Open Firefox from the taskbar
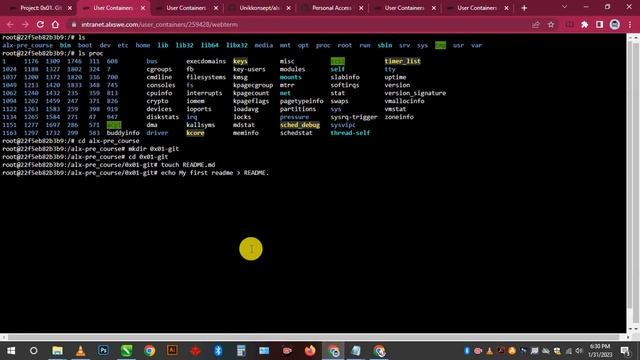The width and height of the screenshot is (640, 360). 310,351
